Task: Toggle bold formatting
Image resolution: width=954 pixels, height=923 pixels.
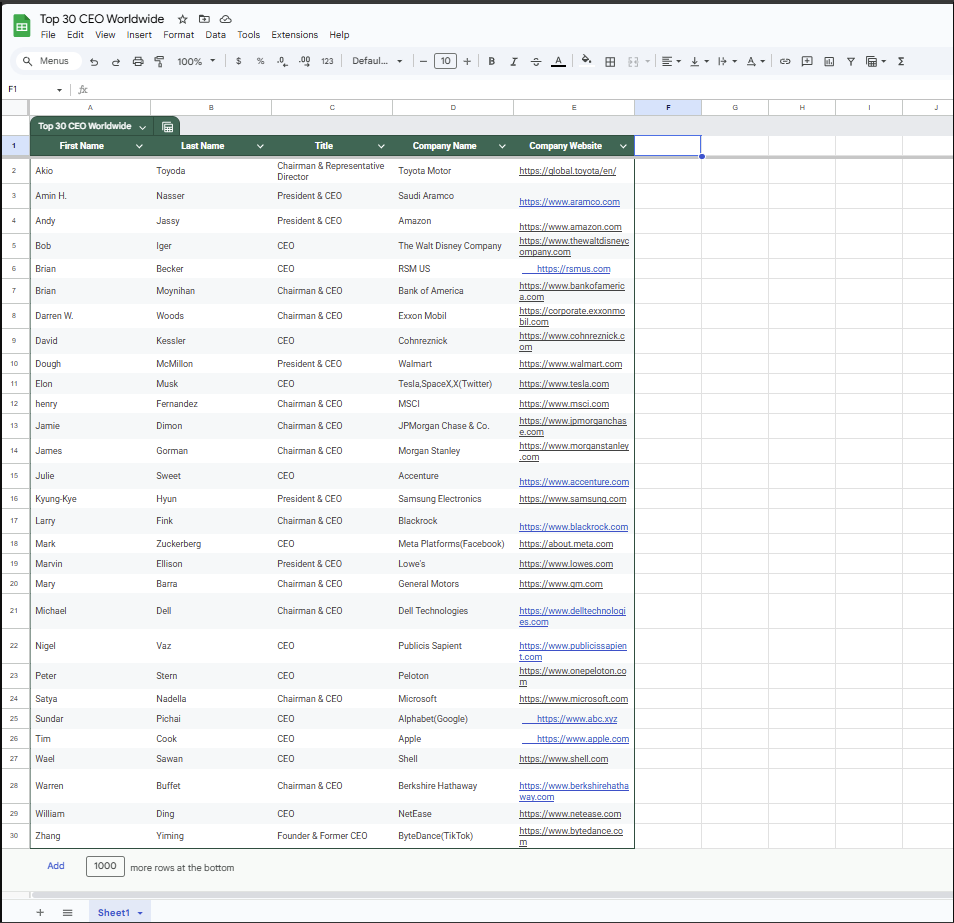Action: pyautogui.click(x=492, y=61)
